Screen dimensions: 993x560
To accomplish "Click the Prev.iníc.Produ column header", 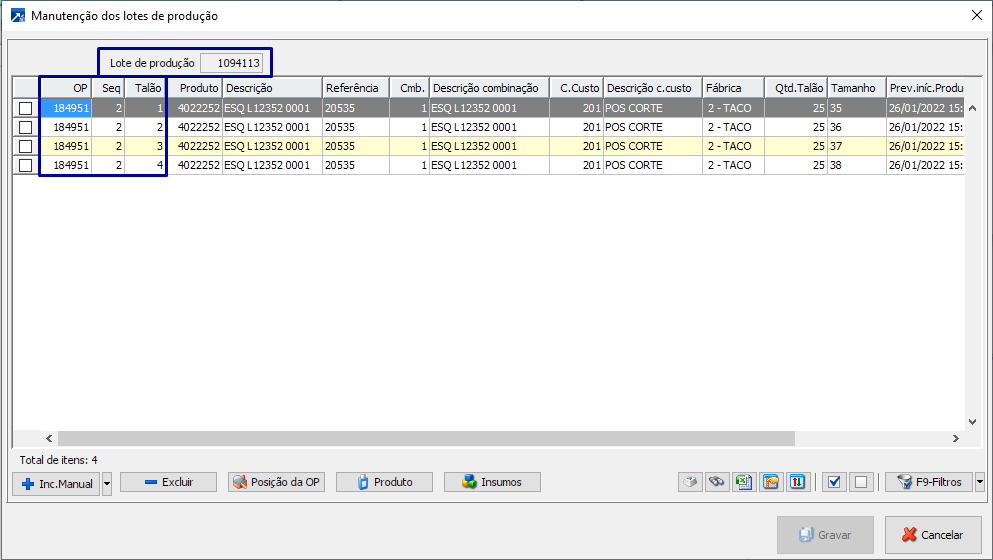I will pos(925,88).
